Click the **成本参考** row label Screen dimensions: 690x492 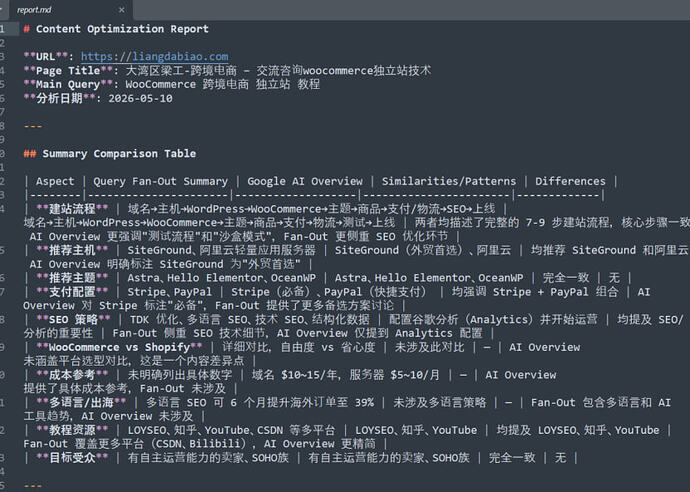click(72, 375)
